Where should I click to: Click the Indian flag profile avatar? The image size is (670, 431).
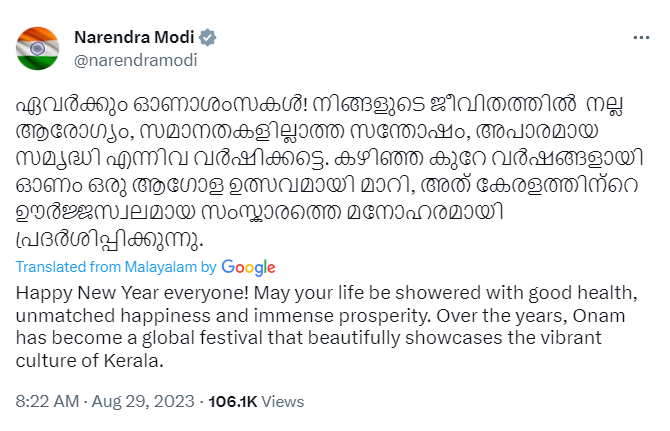38,49
